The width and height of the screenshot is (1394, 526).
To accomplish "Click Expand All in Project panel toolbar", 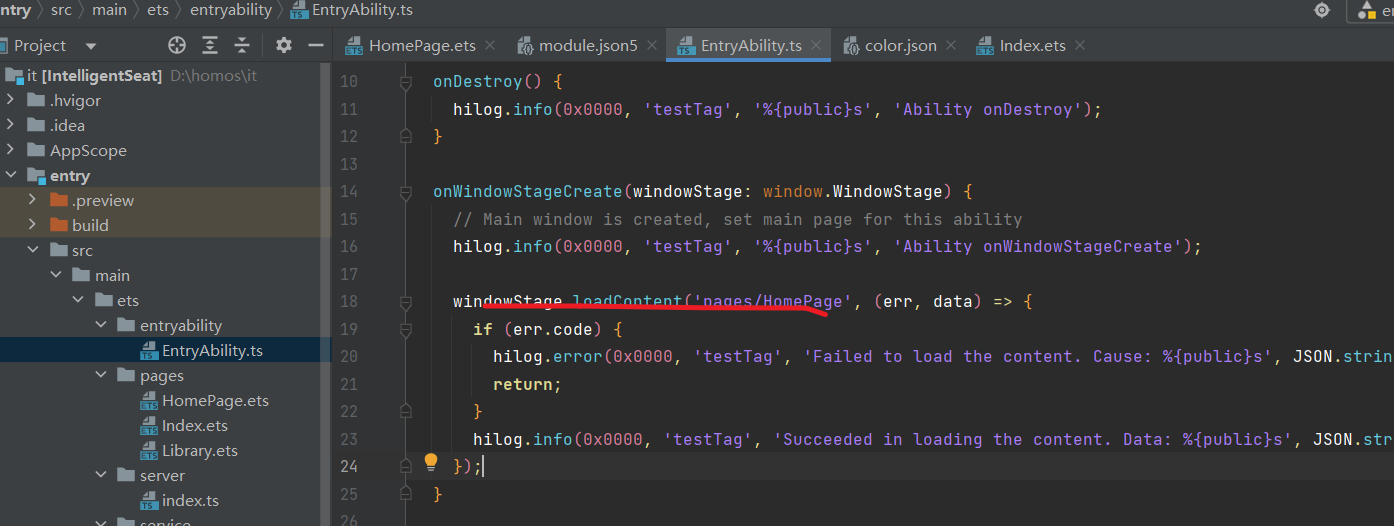I will click(210, 45).
